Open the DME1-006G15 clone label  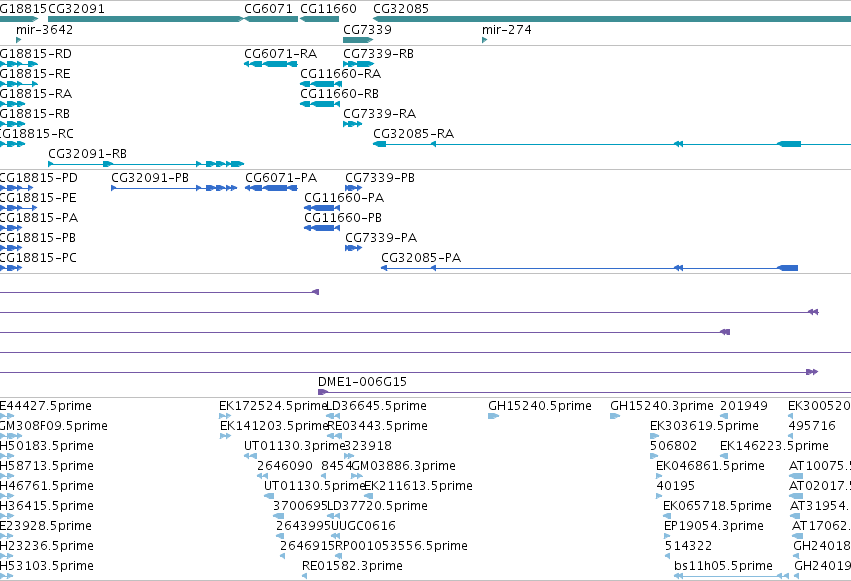363,382
